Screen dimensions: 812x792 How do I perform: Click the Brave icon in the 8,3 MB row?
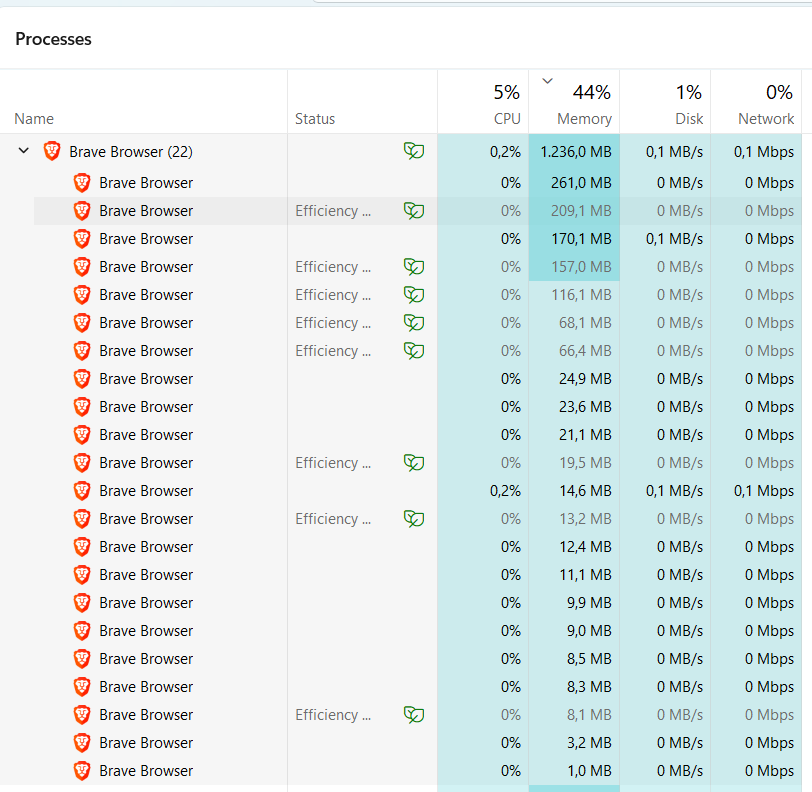(x=82, y=686)
